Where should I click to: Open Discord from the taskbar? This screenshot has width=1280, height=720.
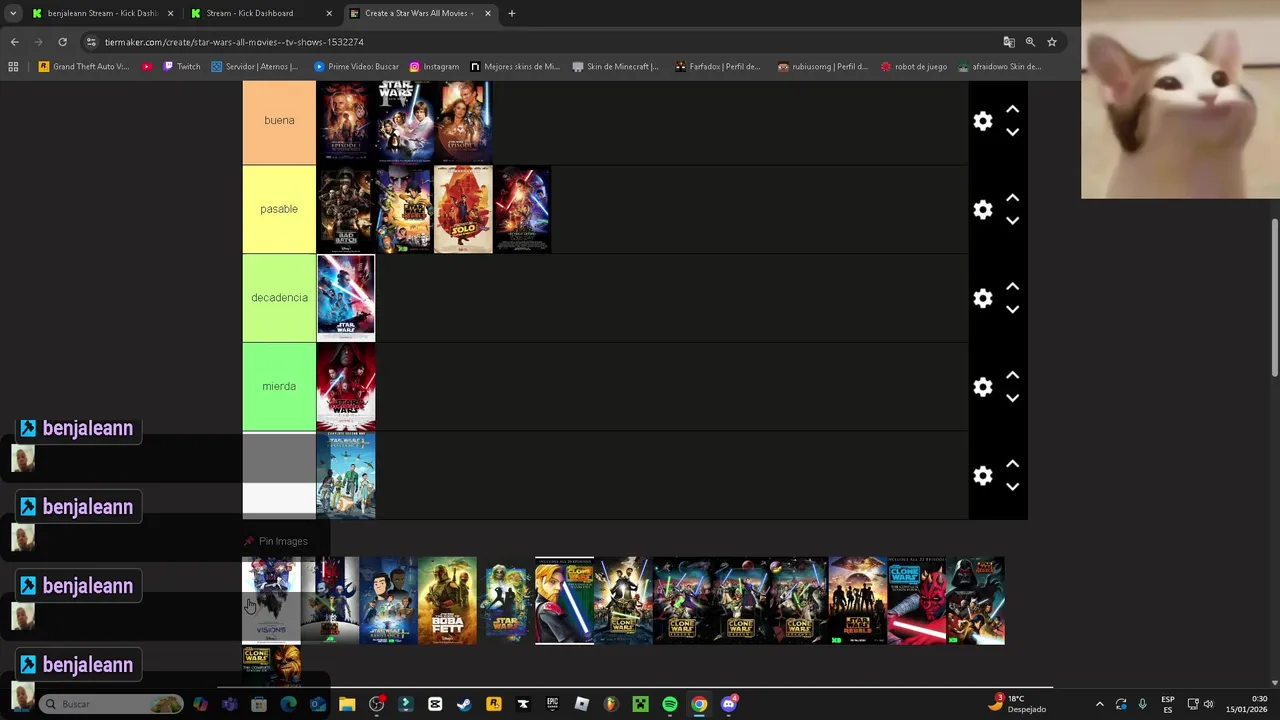[729, 704]
